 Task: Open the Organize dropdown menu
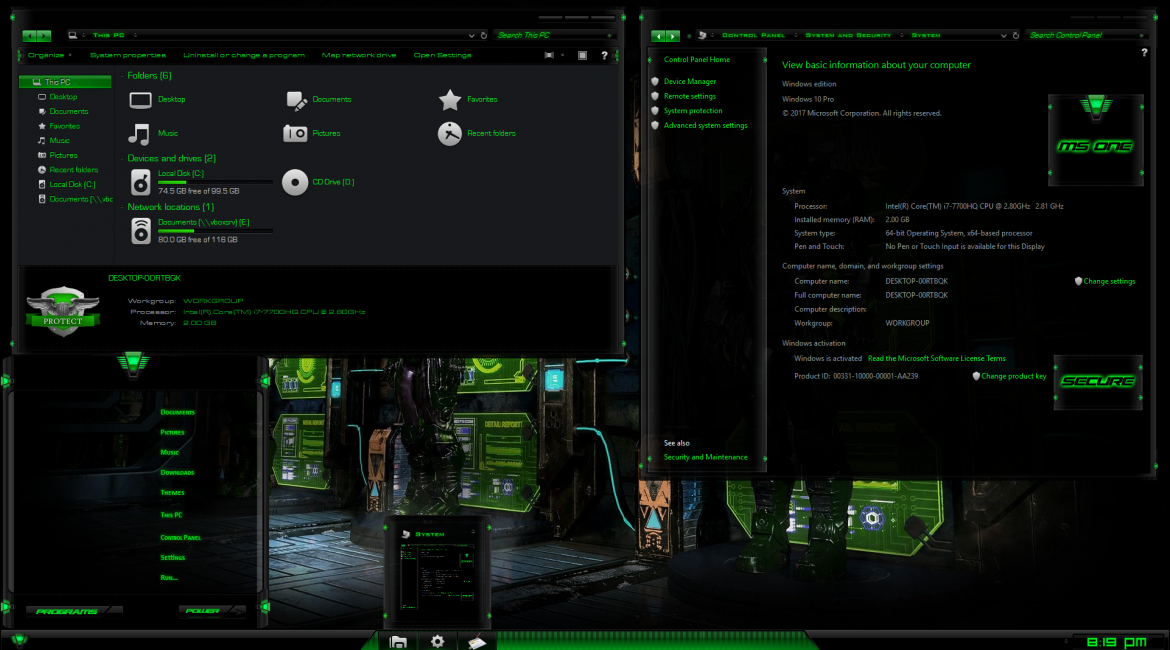pyautogui.click(x=49, y=55)
